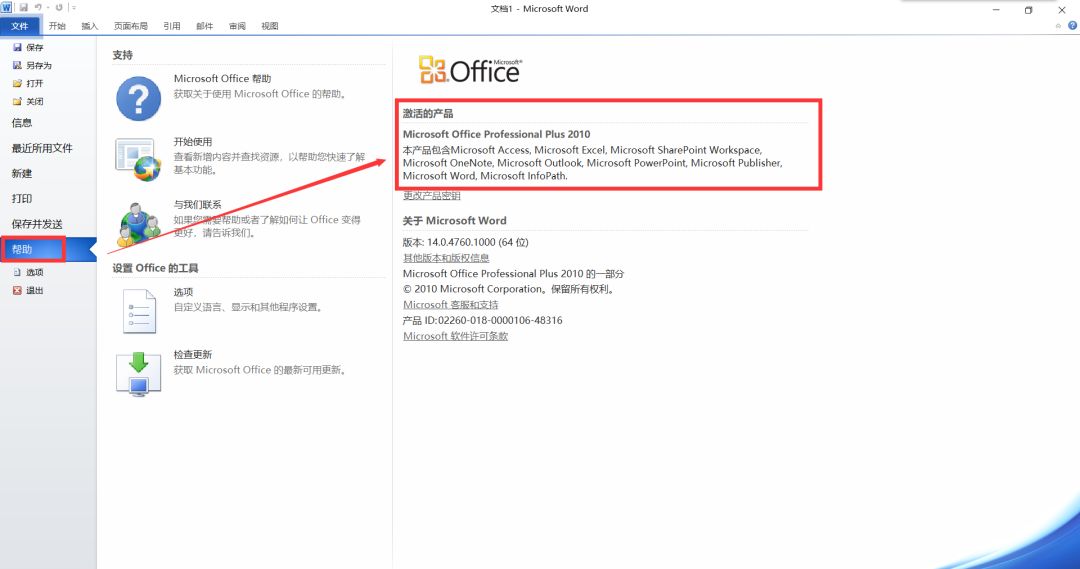1080x569 pixels.
Task: Click the Word application icon in title bar
Action: pos(6,8)
